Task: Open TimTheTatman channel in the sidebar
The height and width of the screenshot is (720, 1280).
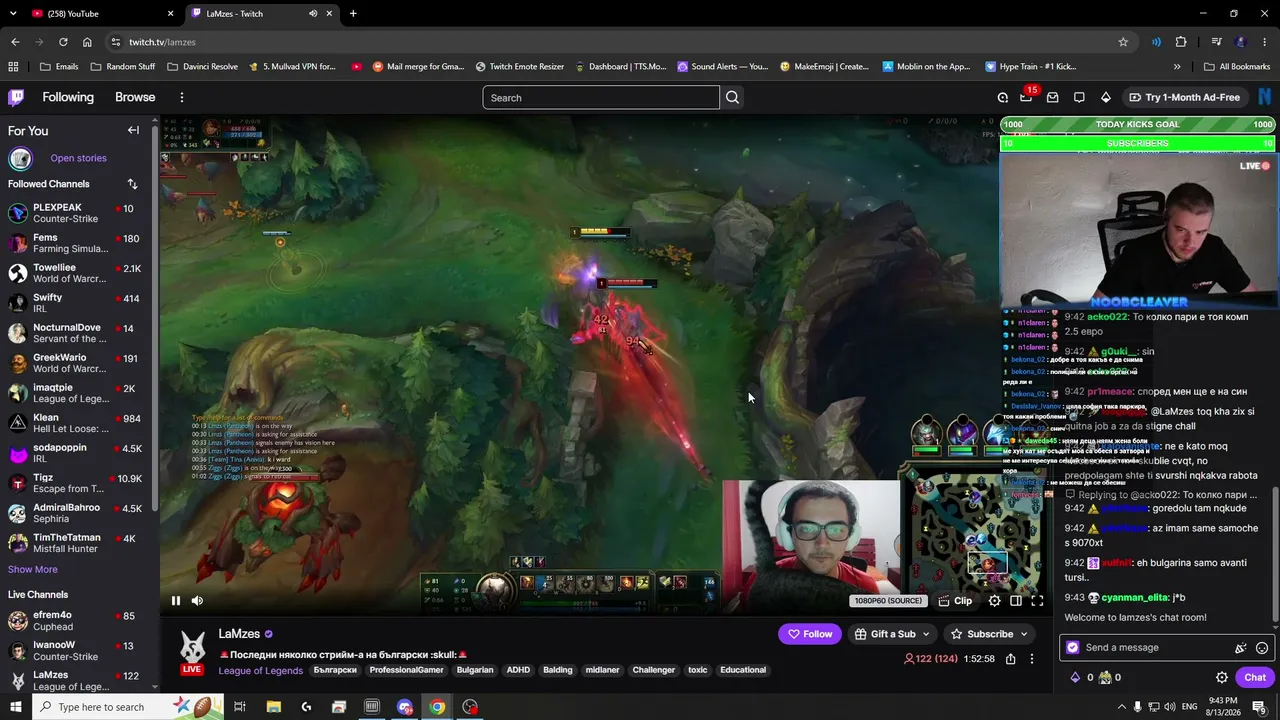Action: pyautogui.click(x=75, y=543)
